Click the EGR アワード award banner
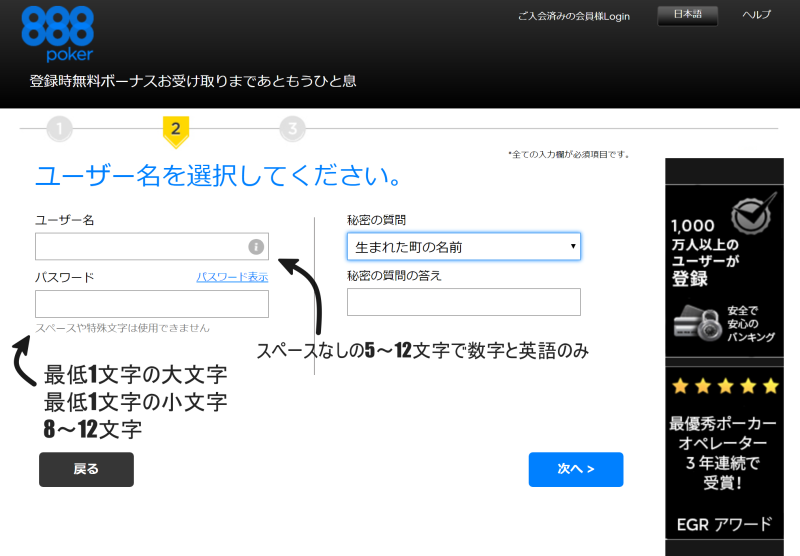The height and width of the screenshot is (556, 800). click(x=724, y=523)
